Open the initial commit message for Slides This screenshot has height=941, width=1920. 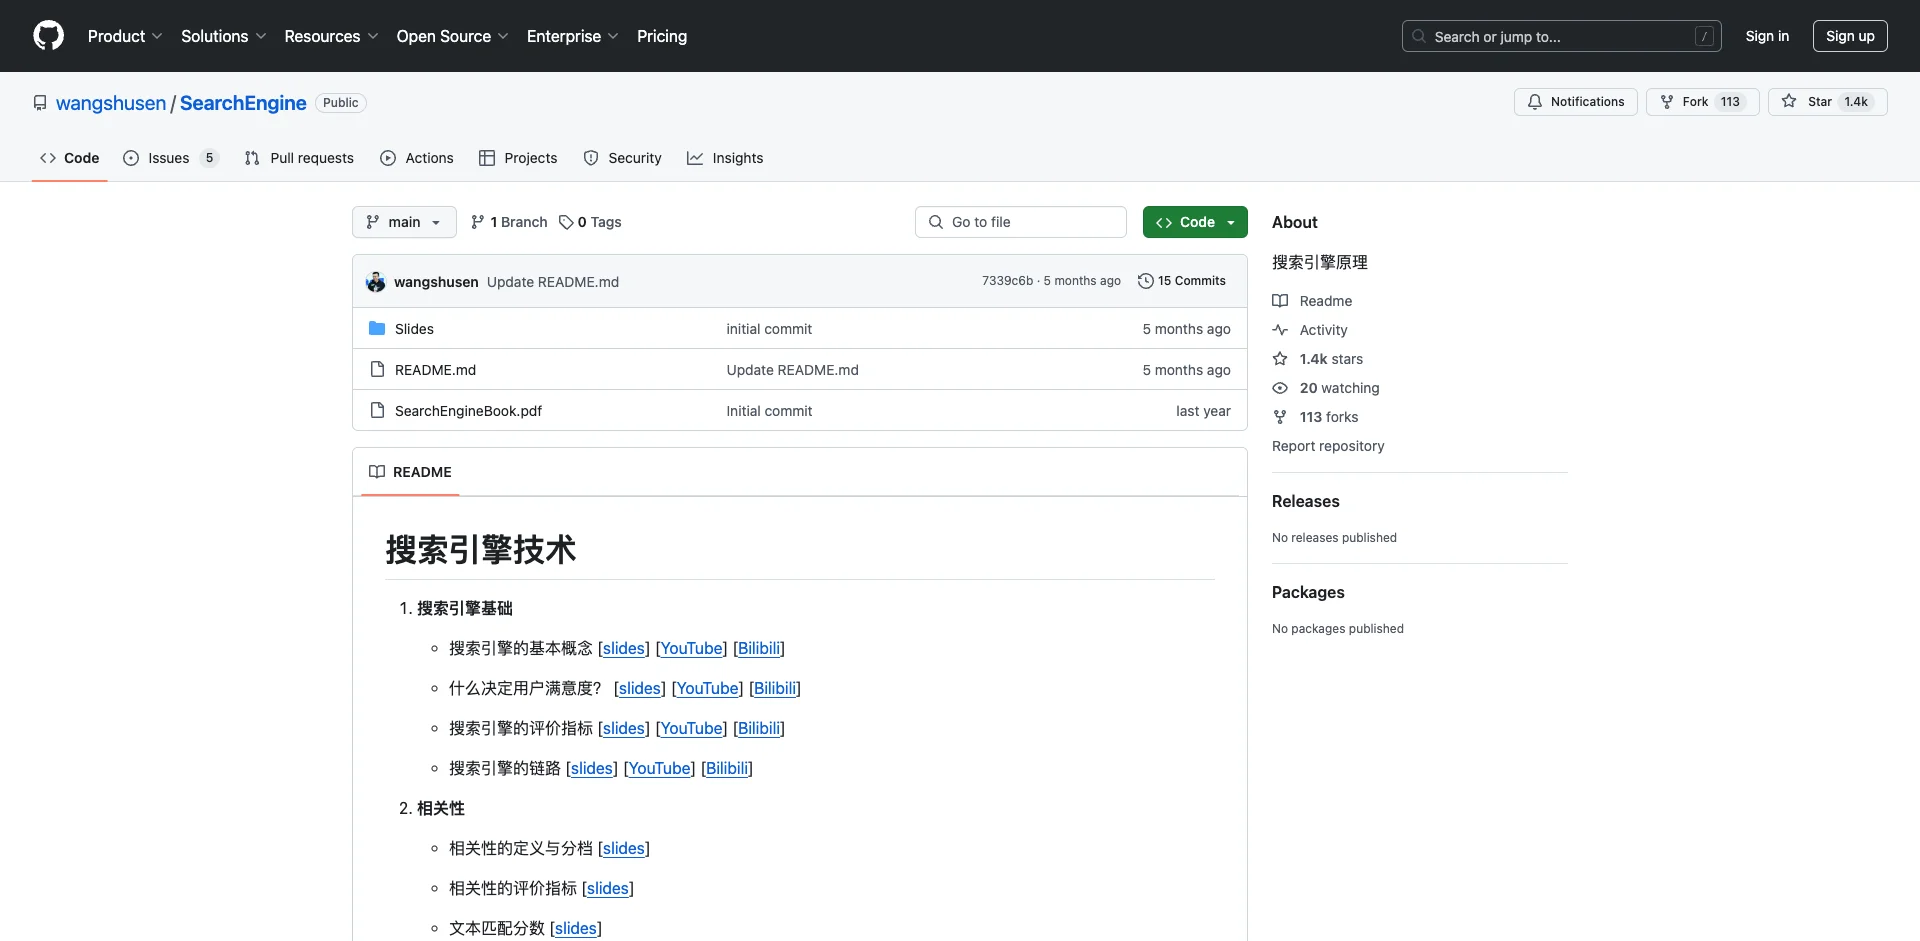pyautogui.click(x=769, y=329)
